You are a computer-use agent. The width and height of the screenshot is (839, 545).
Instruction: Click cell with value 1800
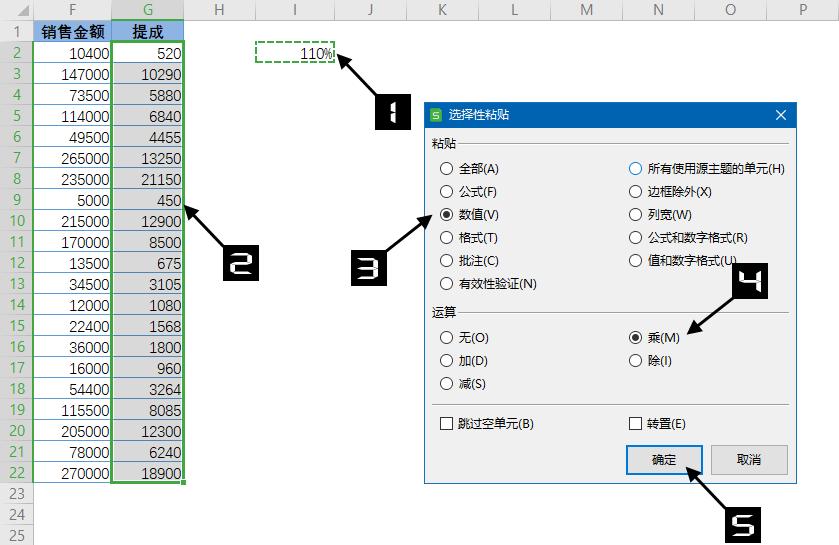pos(148,347)
